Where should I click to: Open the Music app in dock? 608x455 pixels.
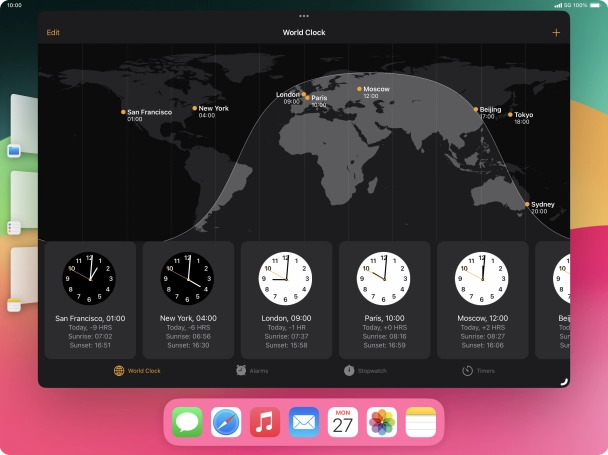coord(265,422)
